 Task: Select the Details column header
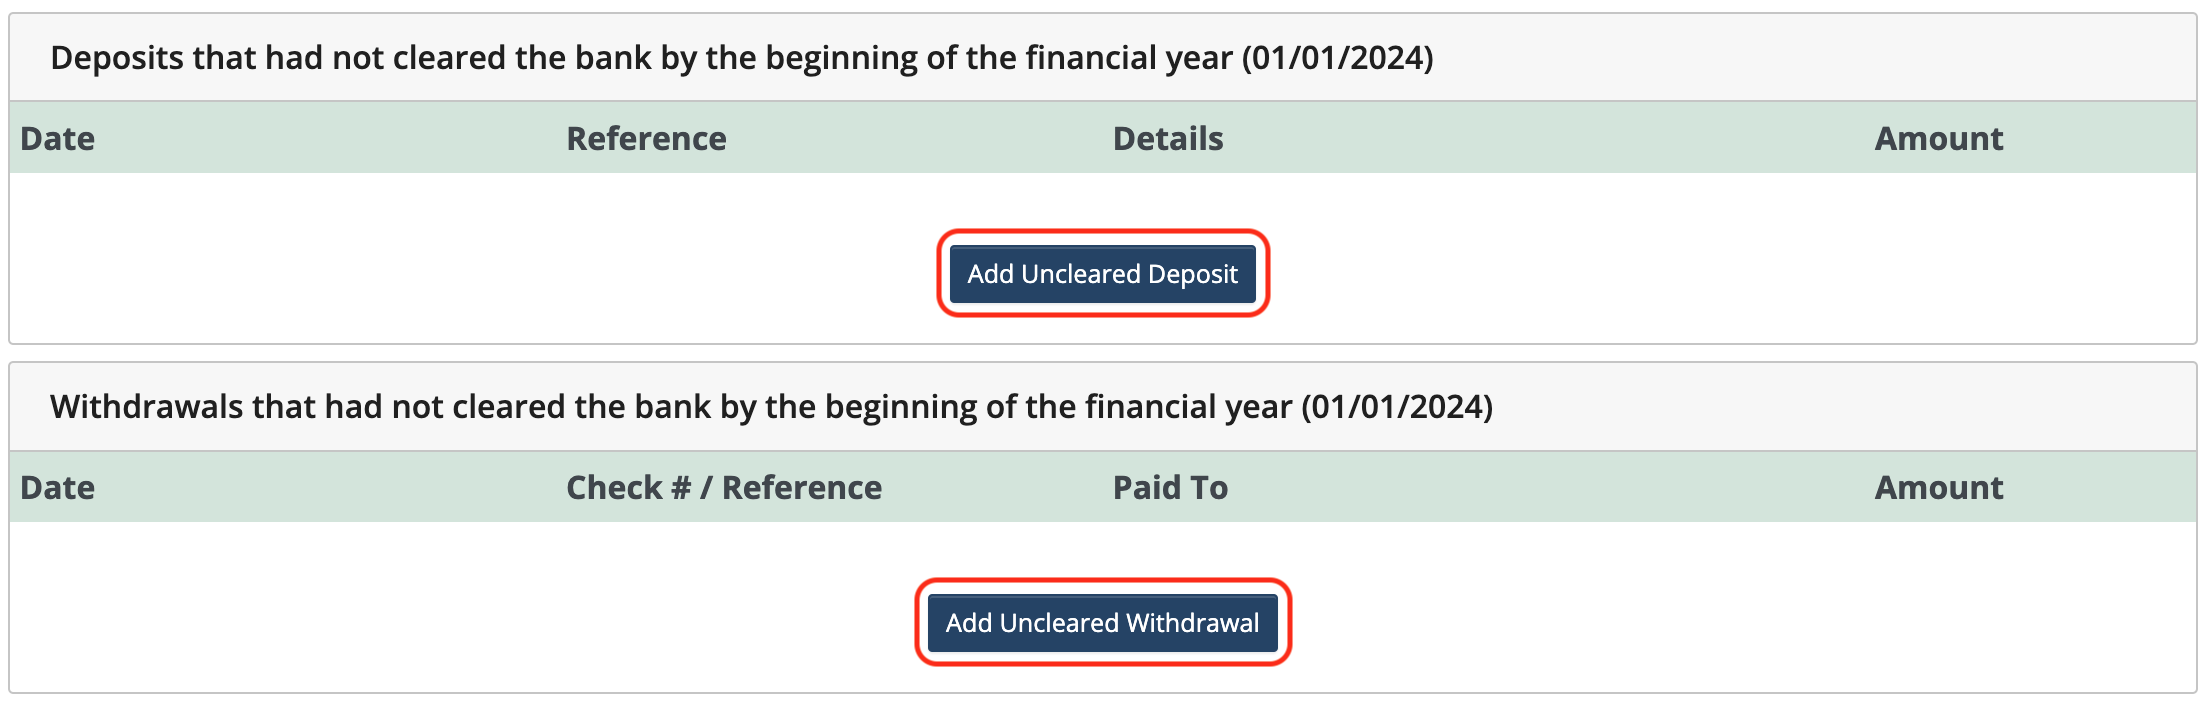click(1168, 138)
